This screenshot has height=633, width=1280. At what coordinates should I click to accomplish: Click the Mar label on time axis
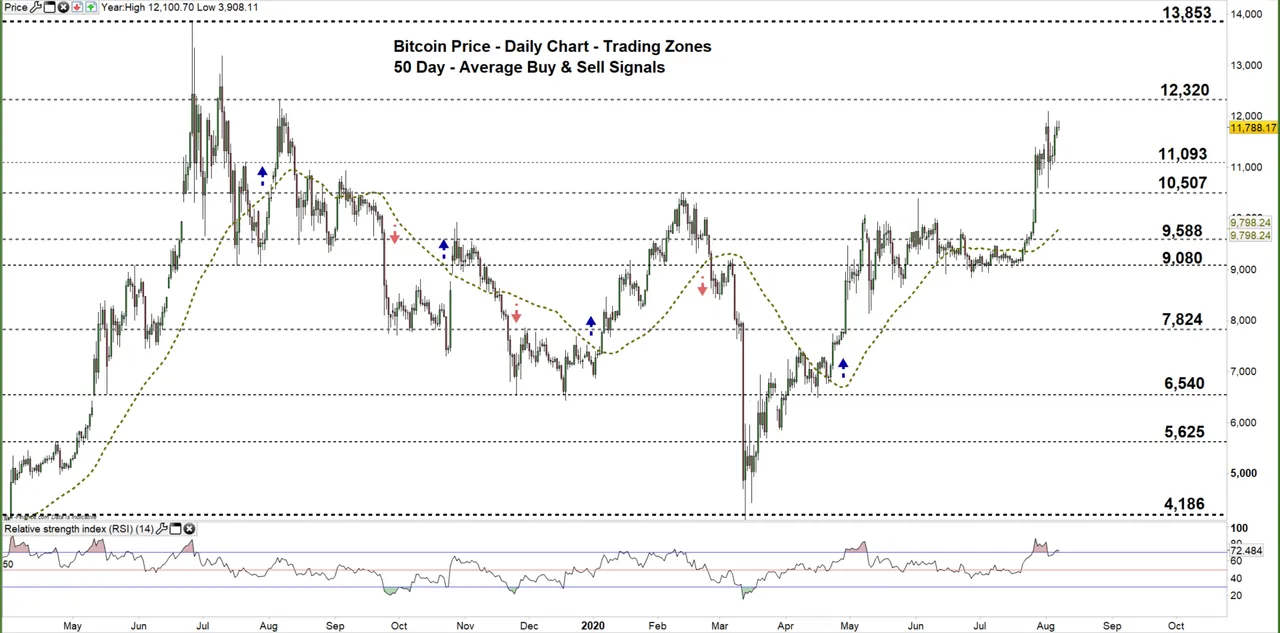720,625
